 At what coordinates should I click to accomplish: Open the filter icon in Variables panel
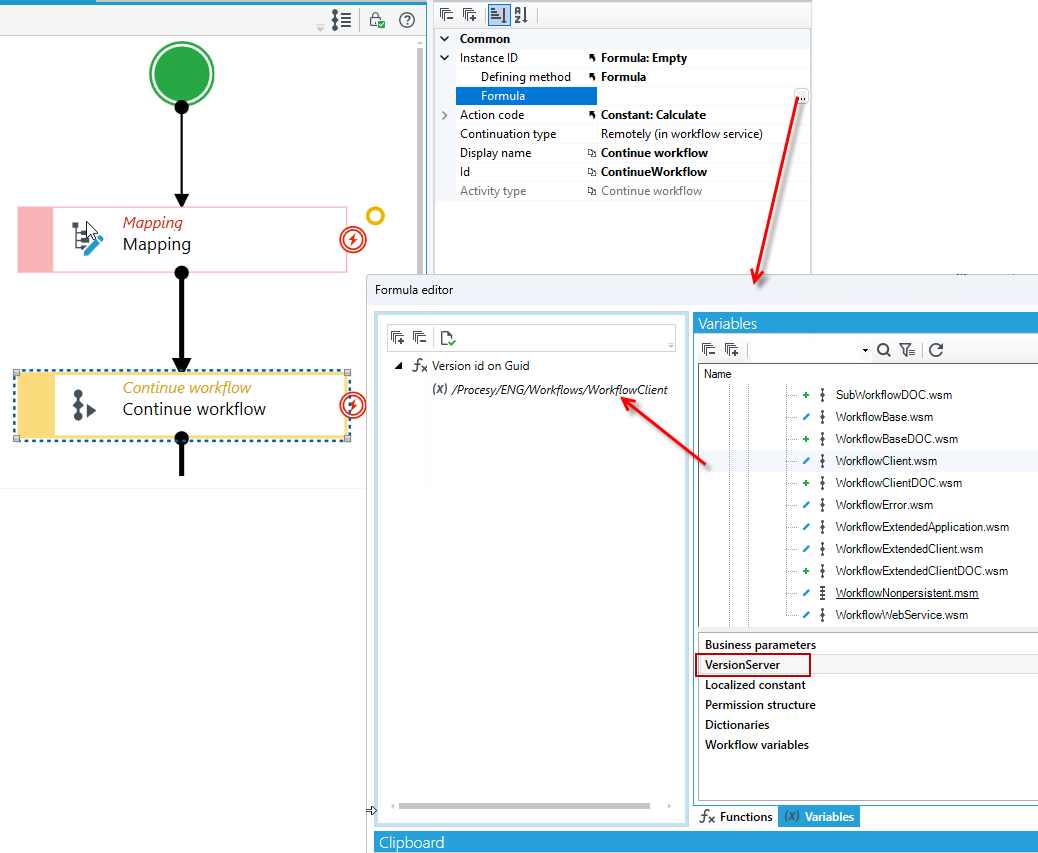pos(907,350)
